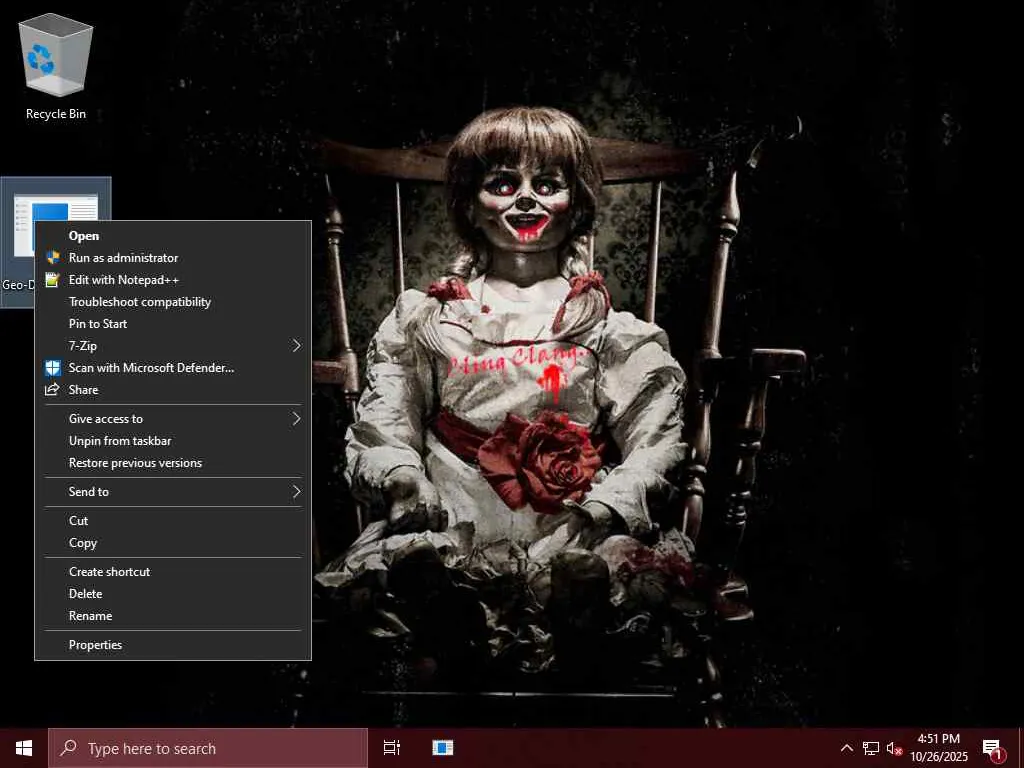Click the Windows Start button
Viewport: 1024px width, 768px height.
pos(24,748)
